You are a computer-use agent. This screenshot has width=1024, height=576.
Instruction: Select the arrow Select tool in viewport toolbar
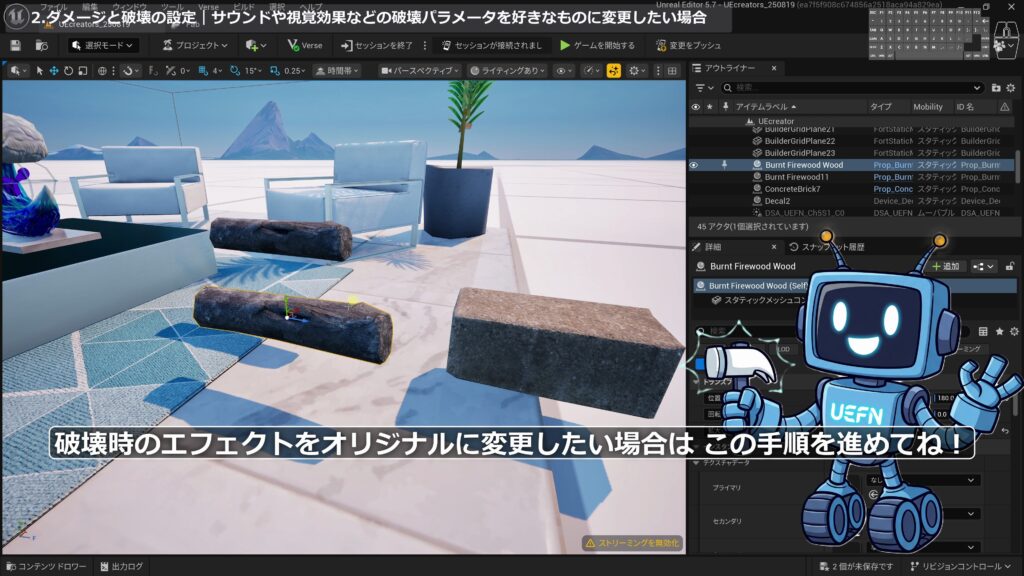pos(39,71)
